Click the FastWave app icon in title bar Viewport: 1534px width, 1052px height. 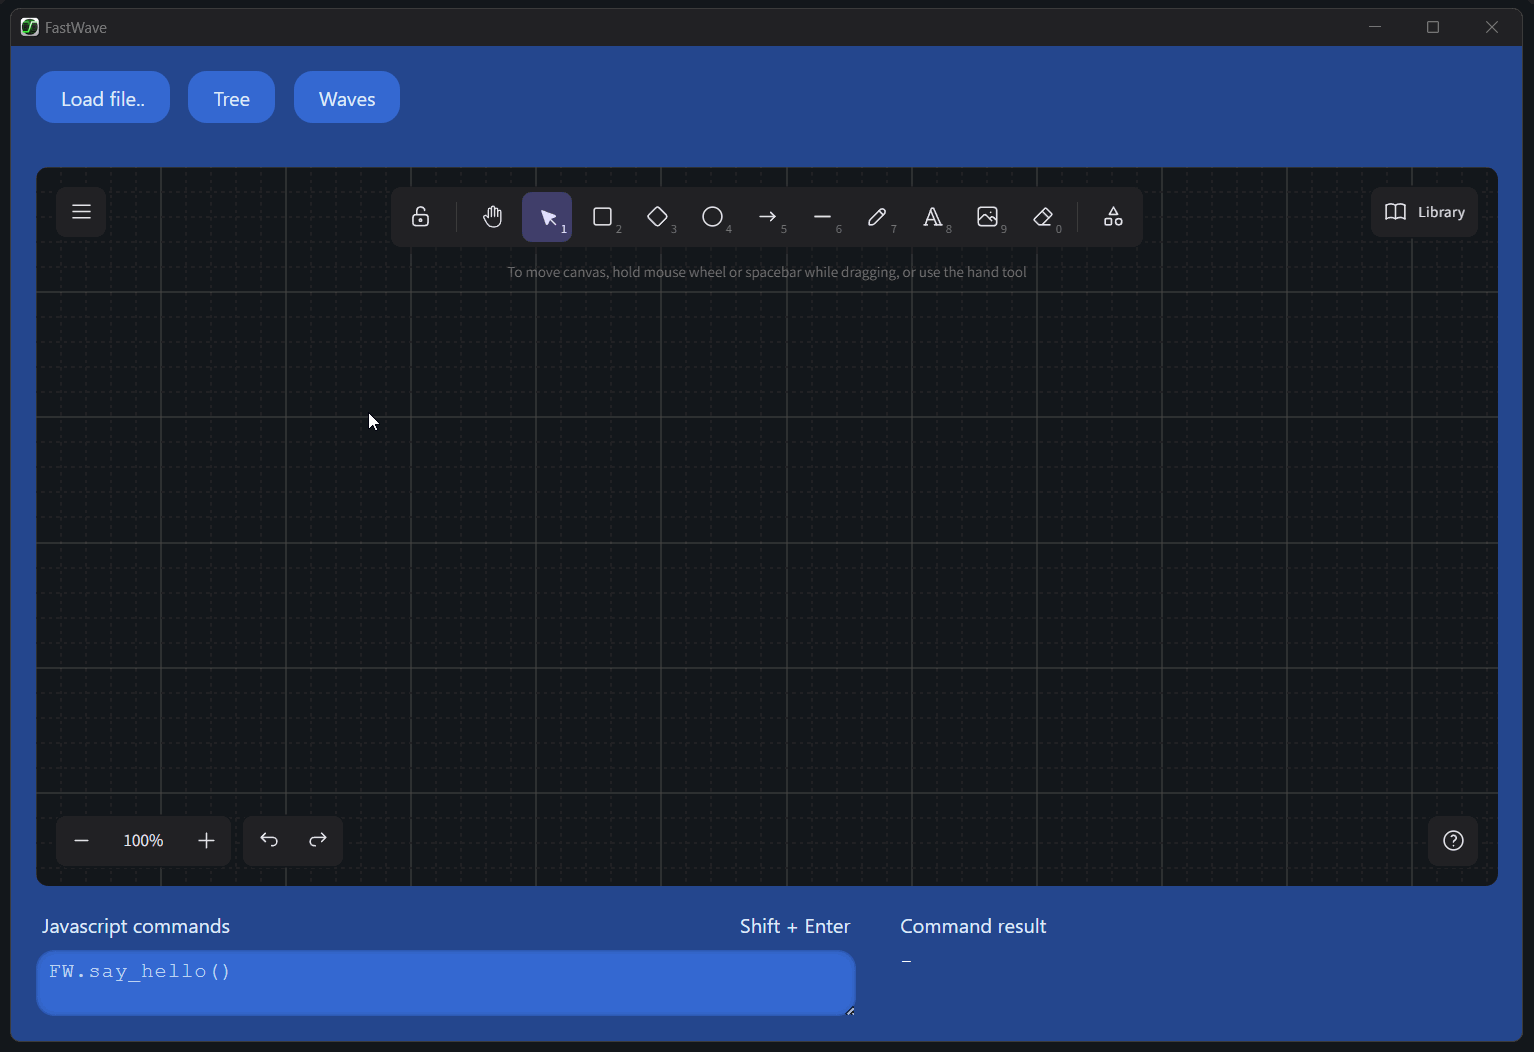point(30,27)
